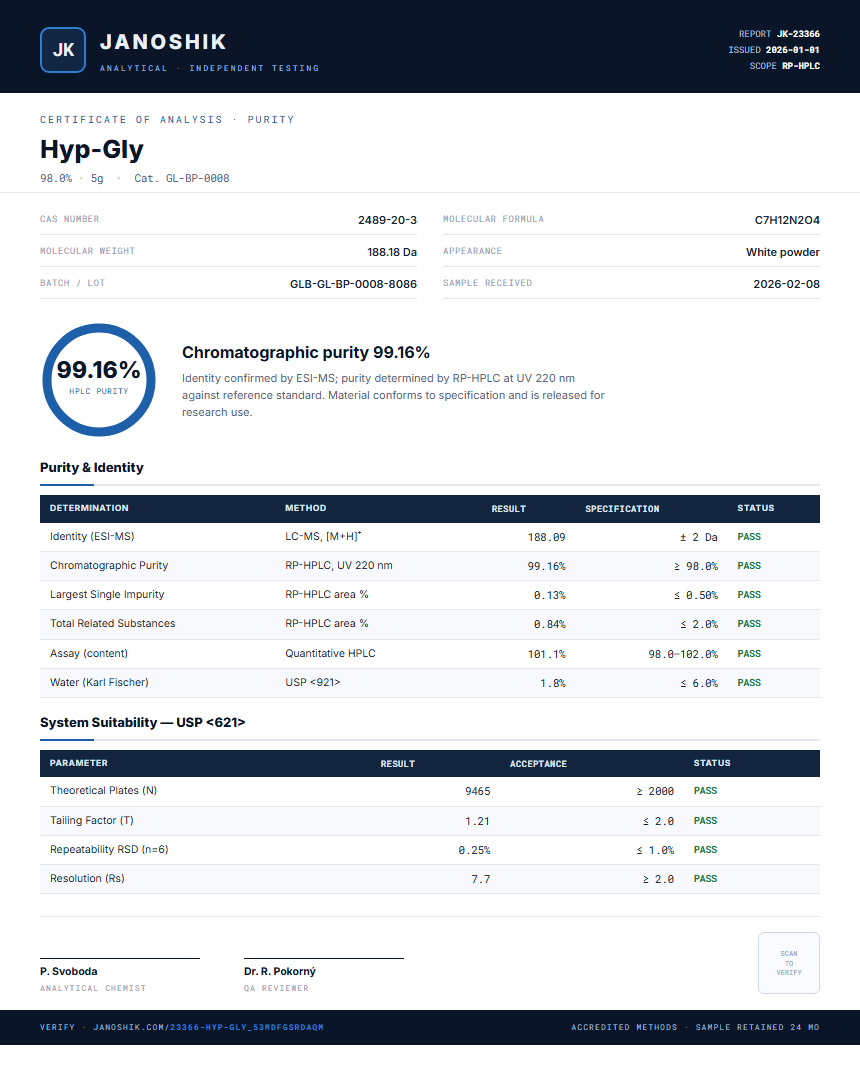The image size is (860, 1073).
Task: Select the report number JK-23366
Action: [798, 34]
